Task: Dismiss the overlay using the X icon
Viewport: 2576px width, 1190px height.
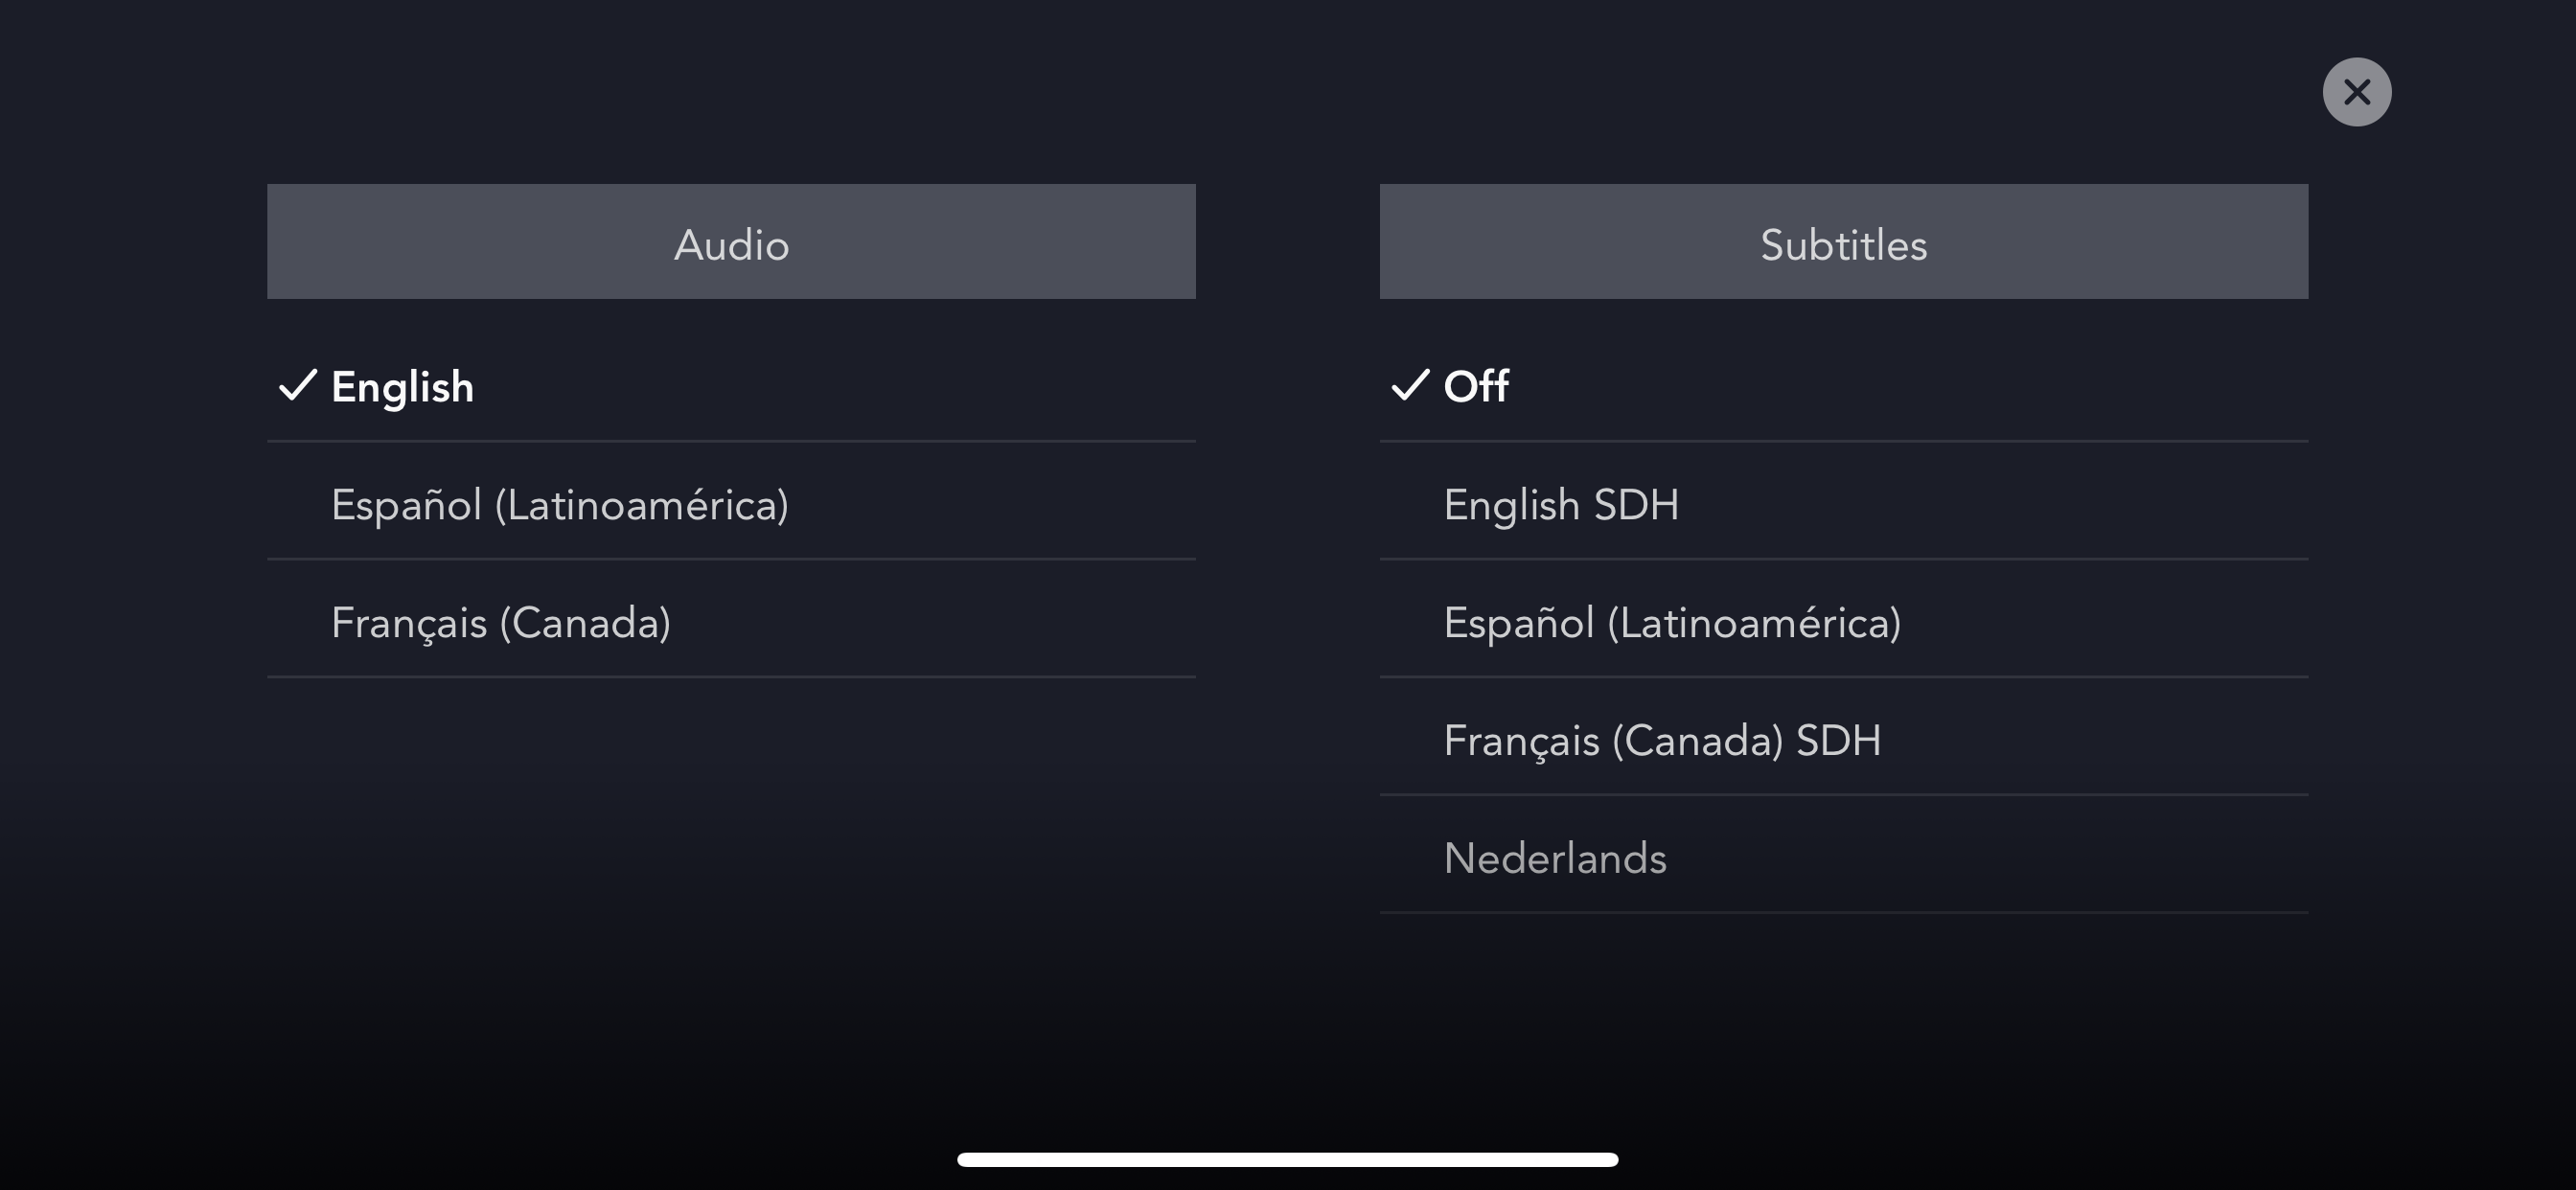Action: [2356, 92]
